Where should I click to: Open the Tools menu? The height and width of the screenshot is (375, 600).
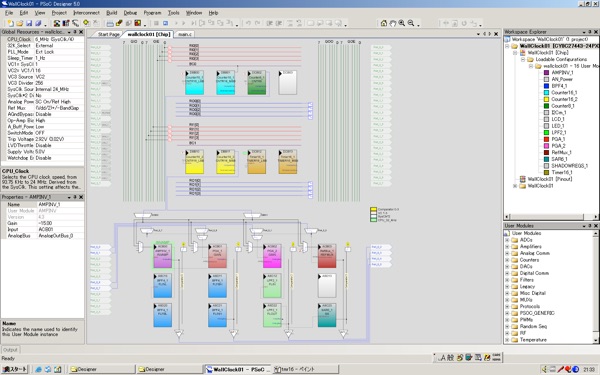coord(173,13)
